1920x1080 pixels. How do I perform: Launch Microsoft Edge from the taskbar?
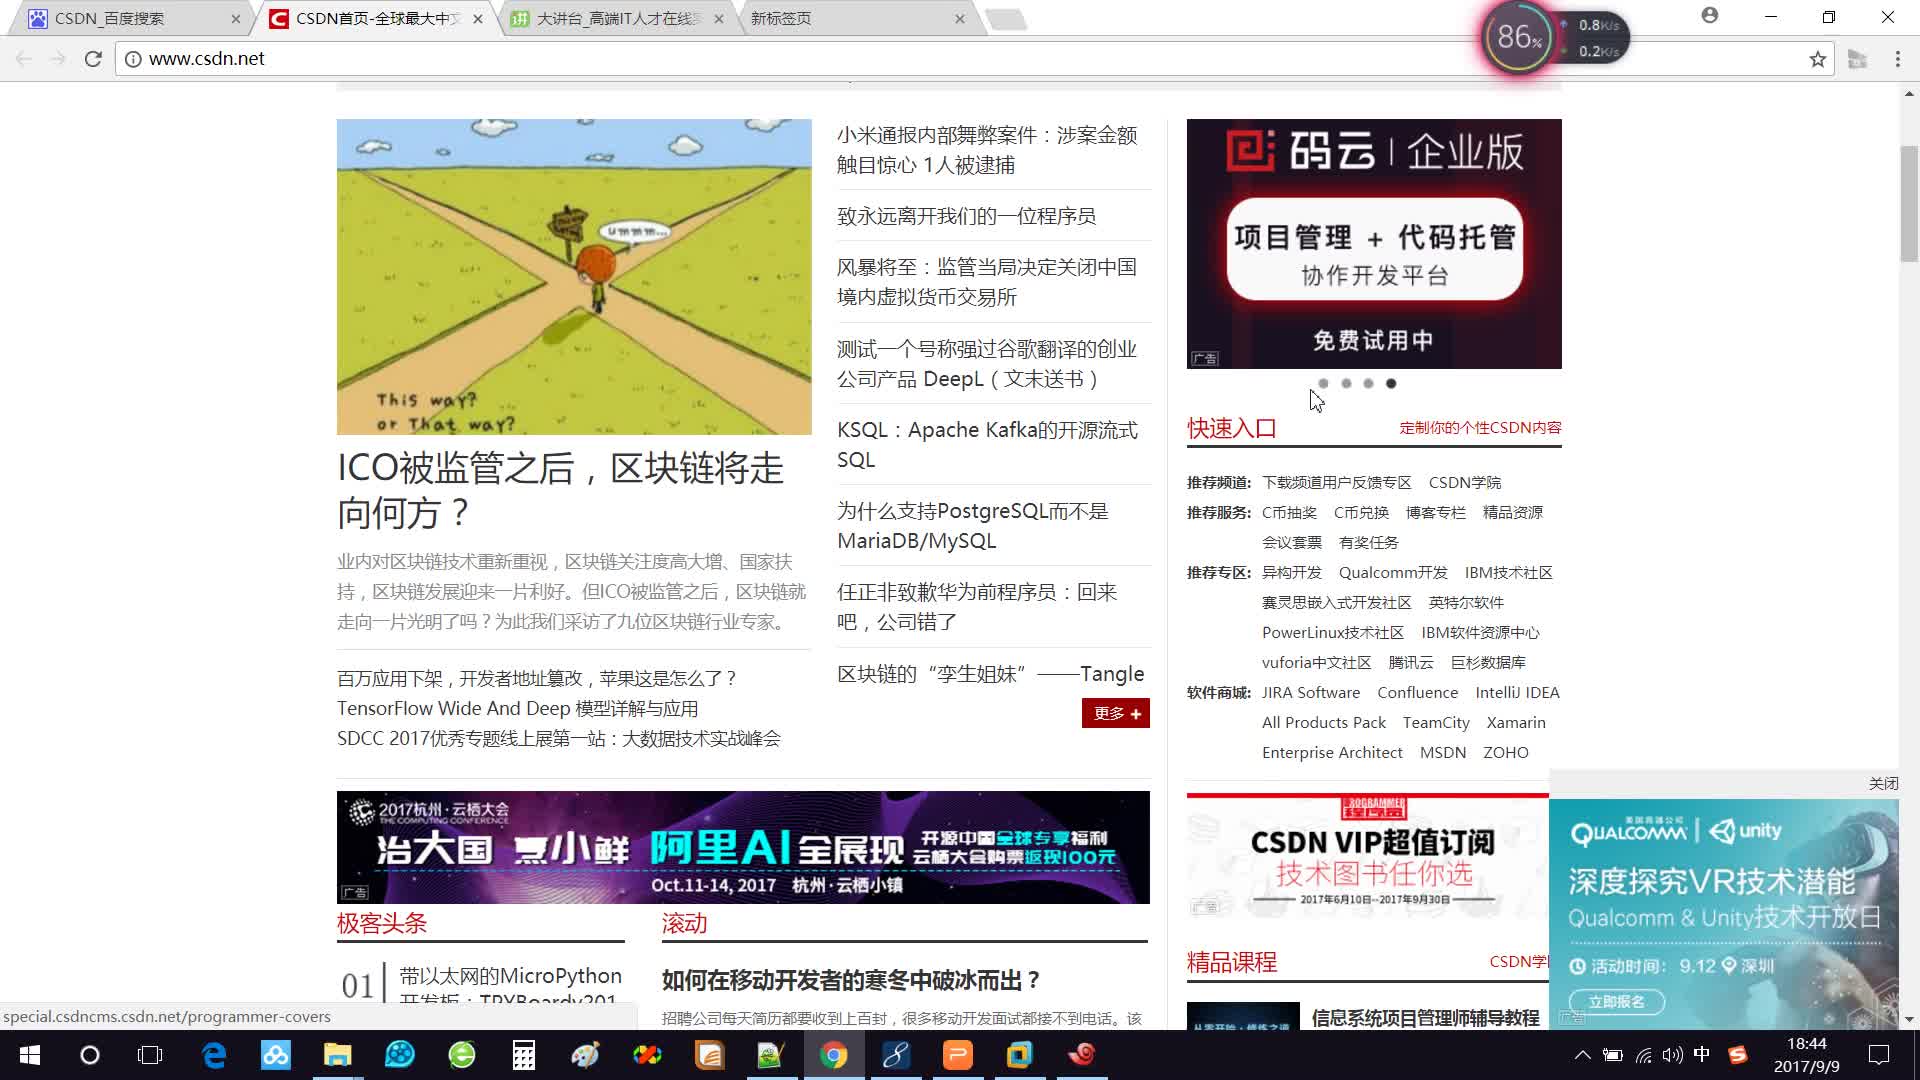214,1055
